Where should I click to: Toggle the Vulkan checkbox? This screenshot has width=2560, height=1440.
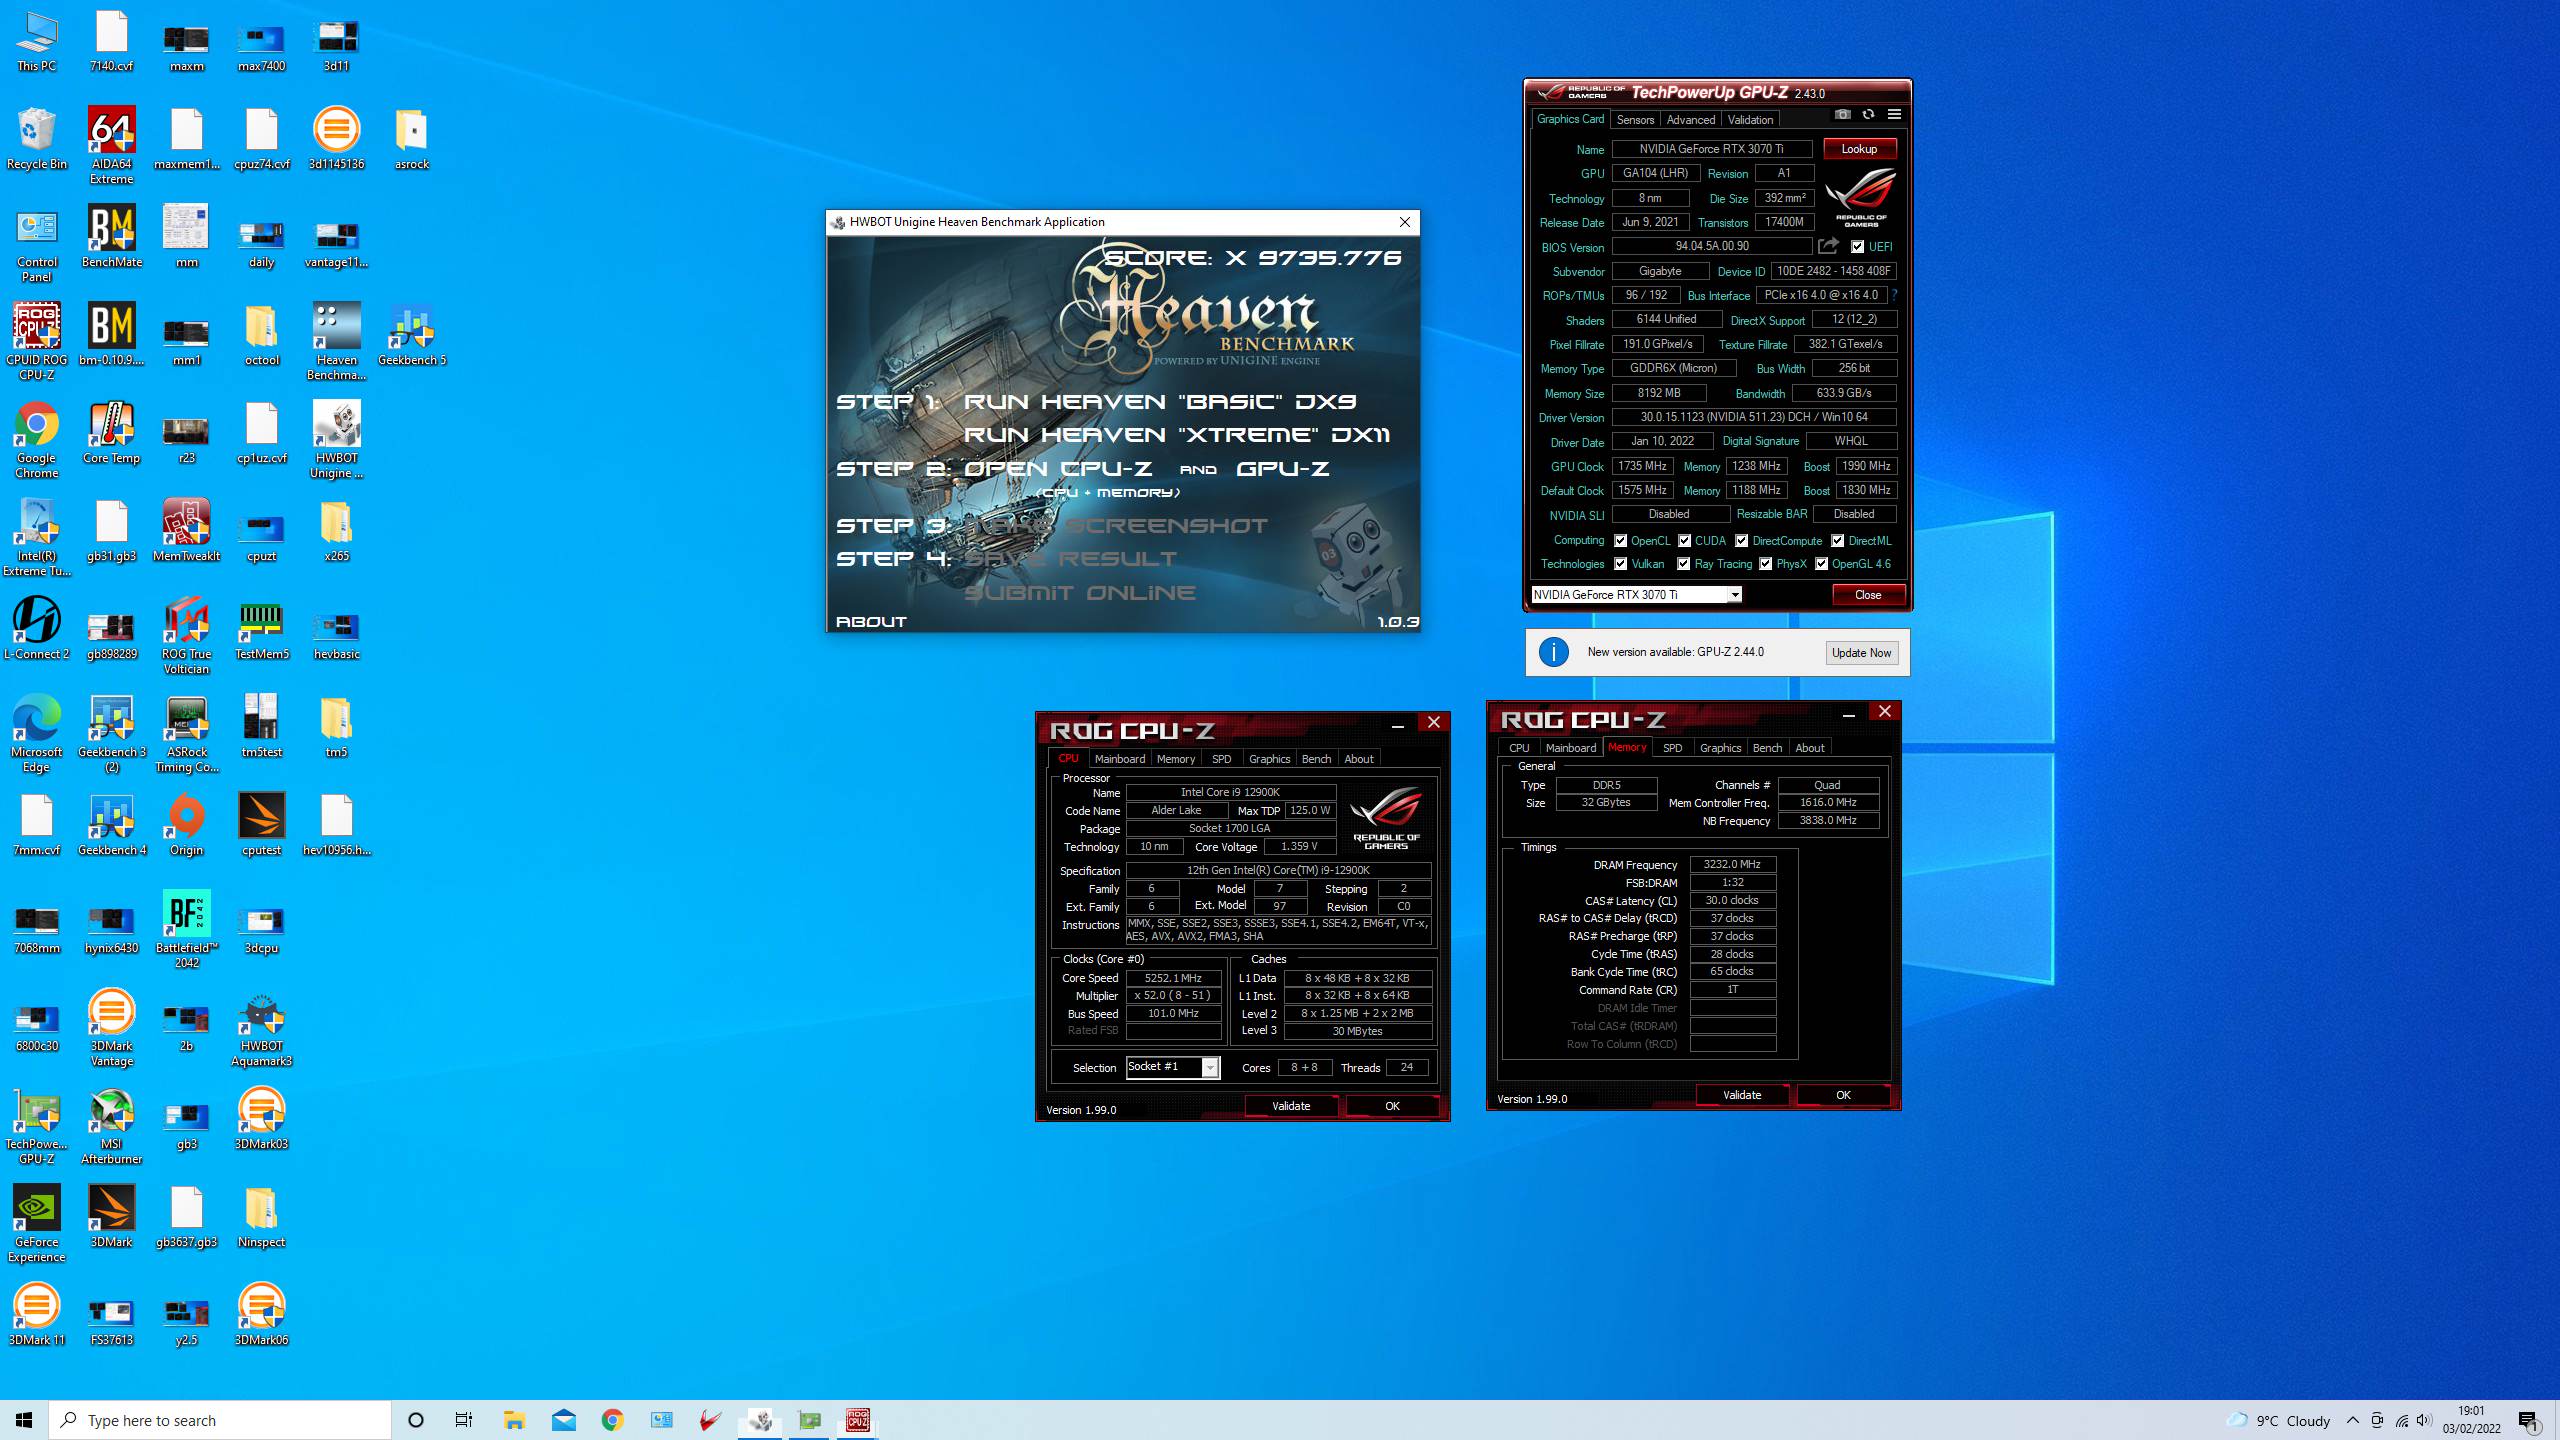[1620, 564]
